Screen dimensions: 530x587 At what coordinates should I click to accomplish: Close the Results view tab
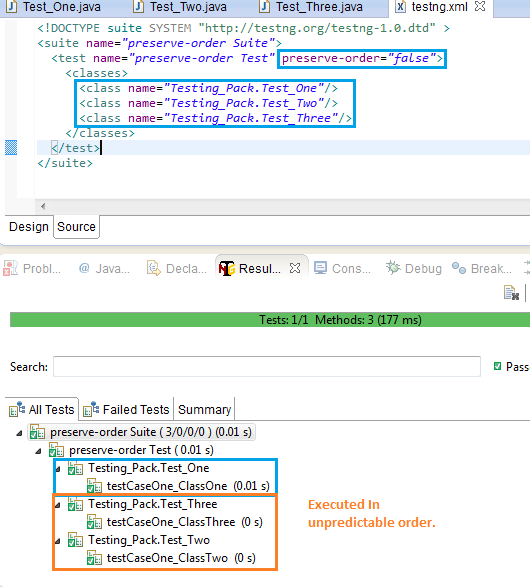coord(295,268)
